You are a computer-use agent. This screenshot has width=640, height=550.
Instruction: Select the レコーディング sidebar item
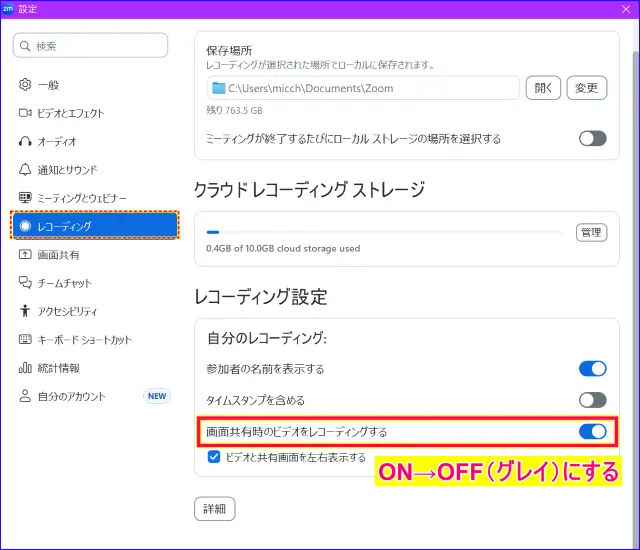click(95, 226)
